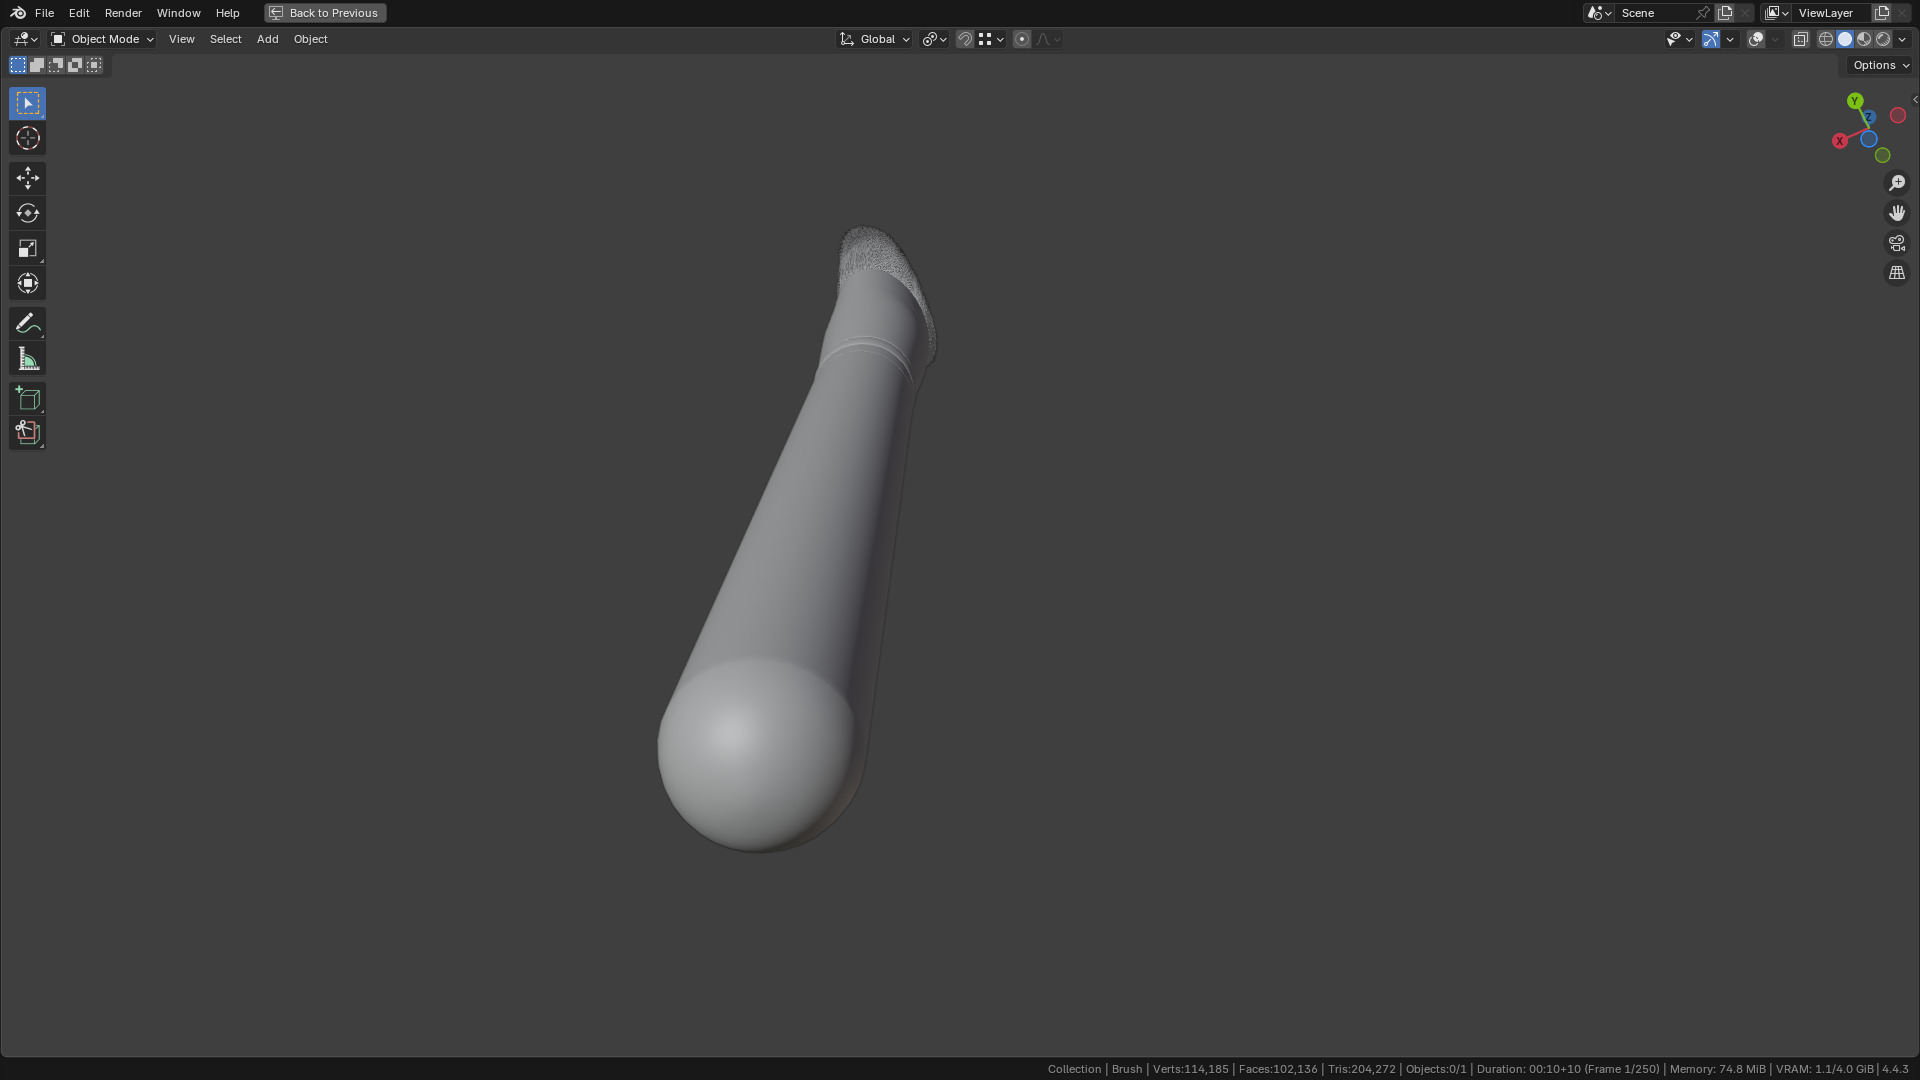Click the new ViewLayer duplicate icon
This screenshot has width=1920, height=1080.
coord(1882,13)
